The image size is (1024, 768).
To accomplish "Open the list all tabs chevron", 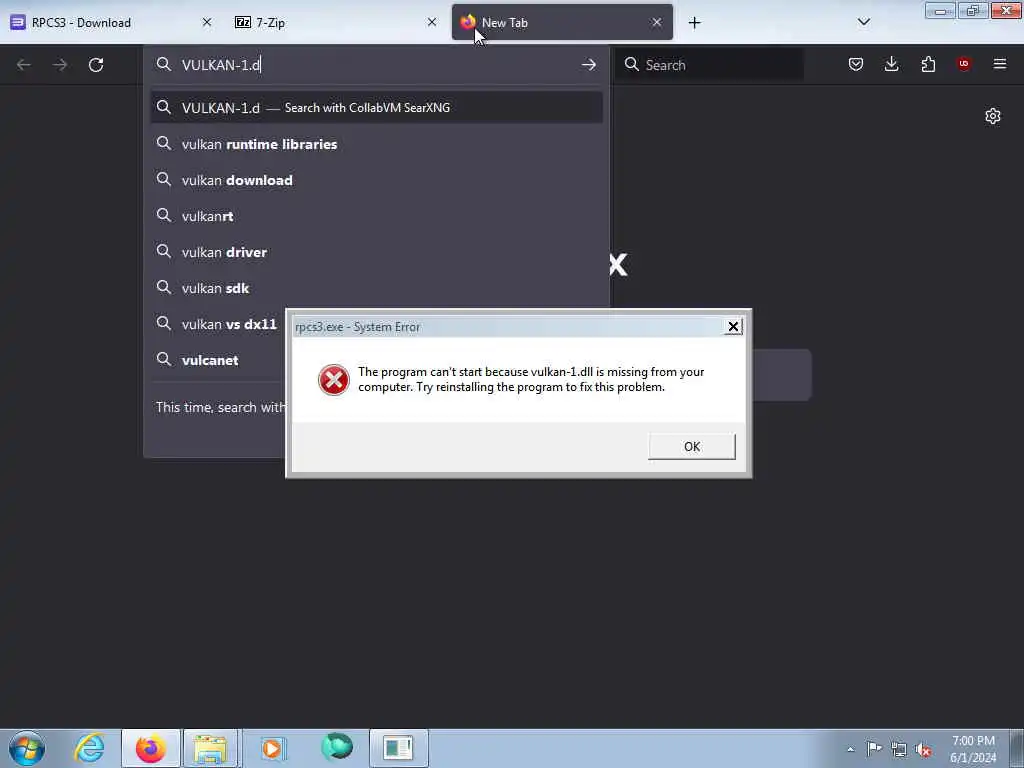I will click(863, 22).
